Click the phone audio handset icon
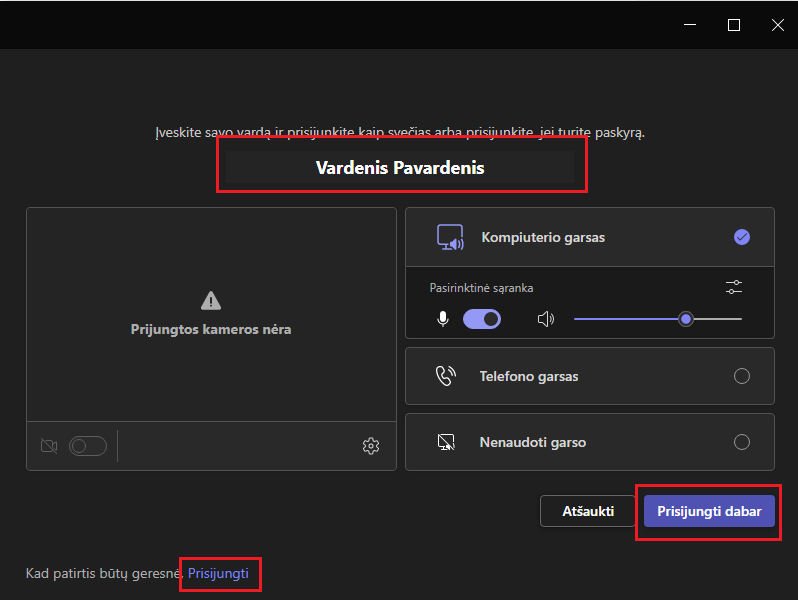 point(446,377)
